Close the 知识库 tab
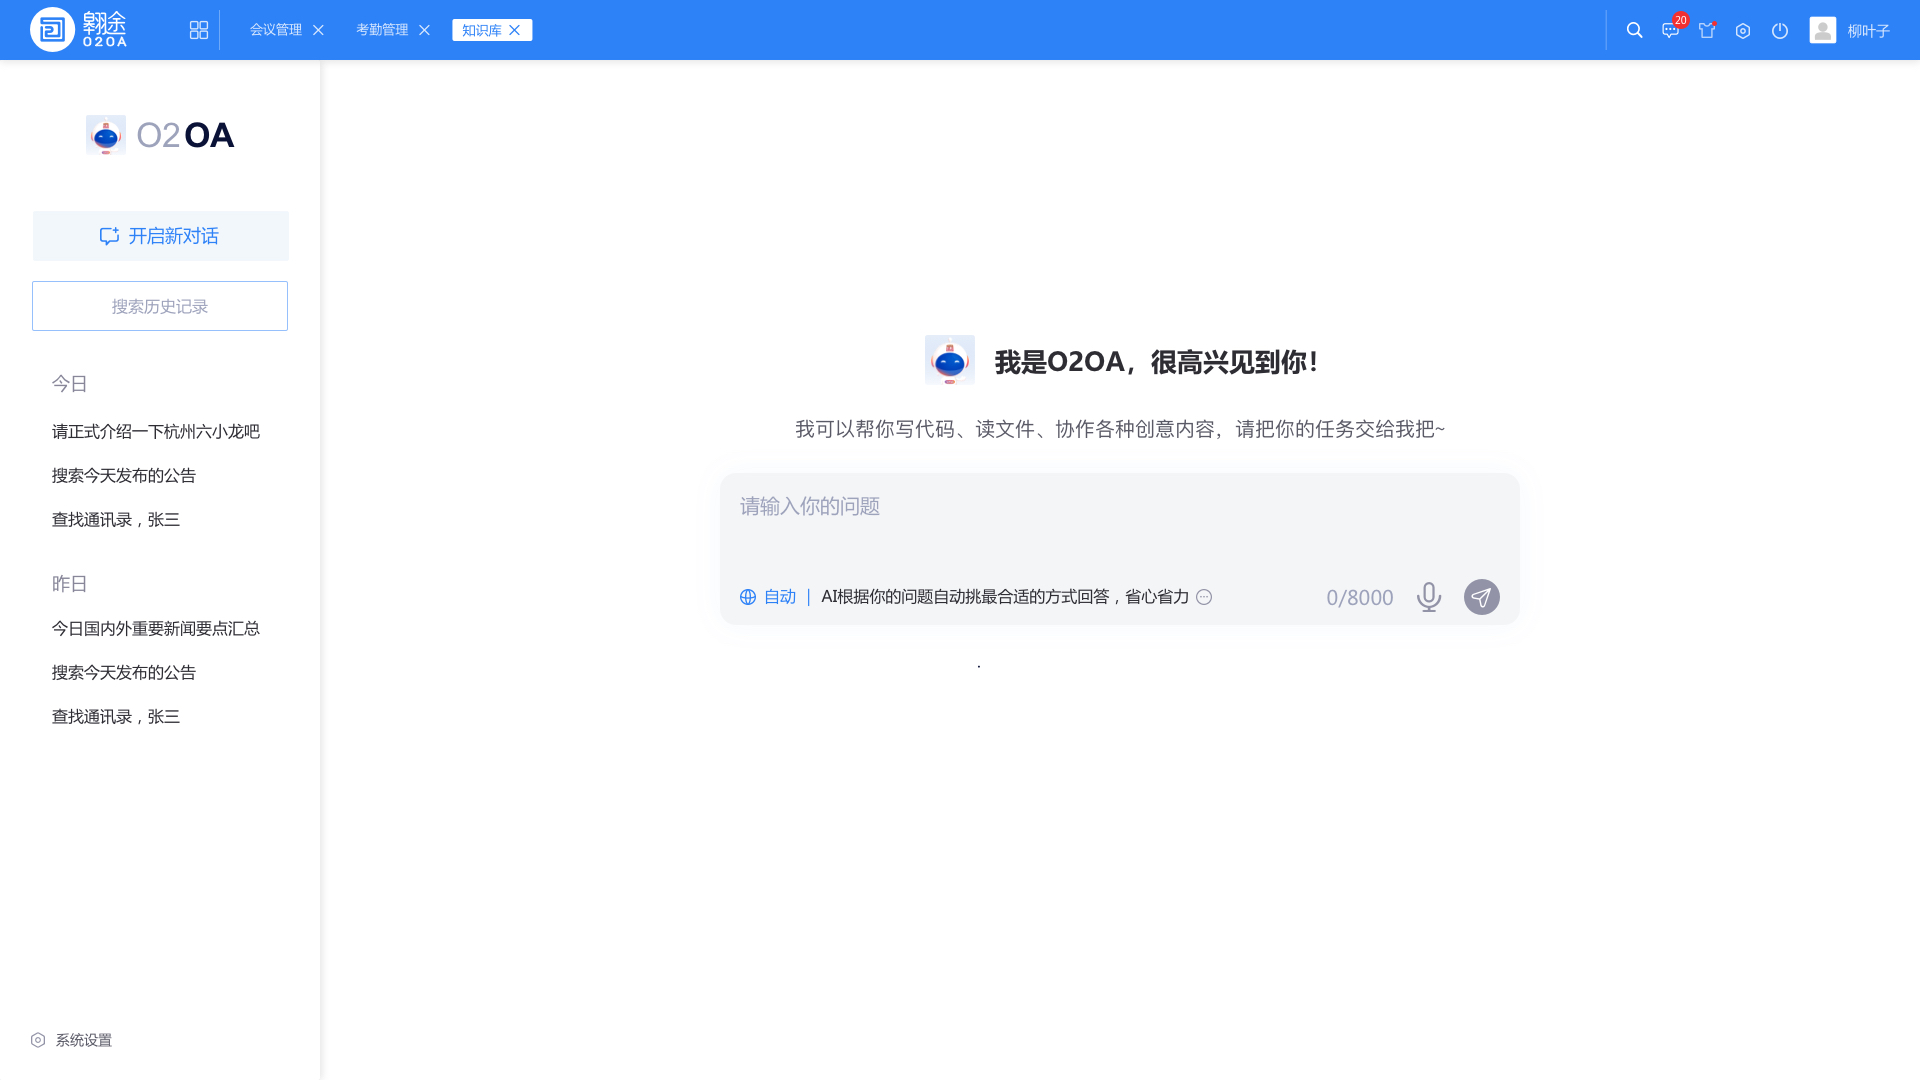 point(516,30)
